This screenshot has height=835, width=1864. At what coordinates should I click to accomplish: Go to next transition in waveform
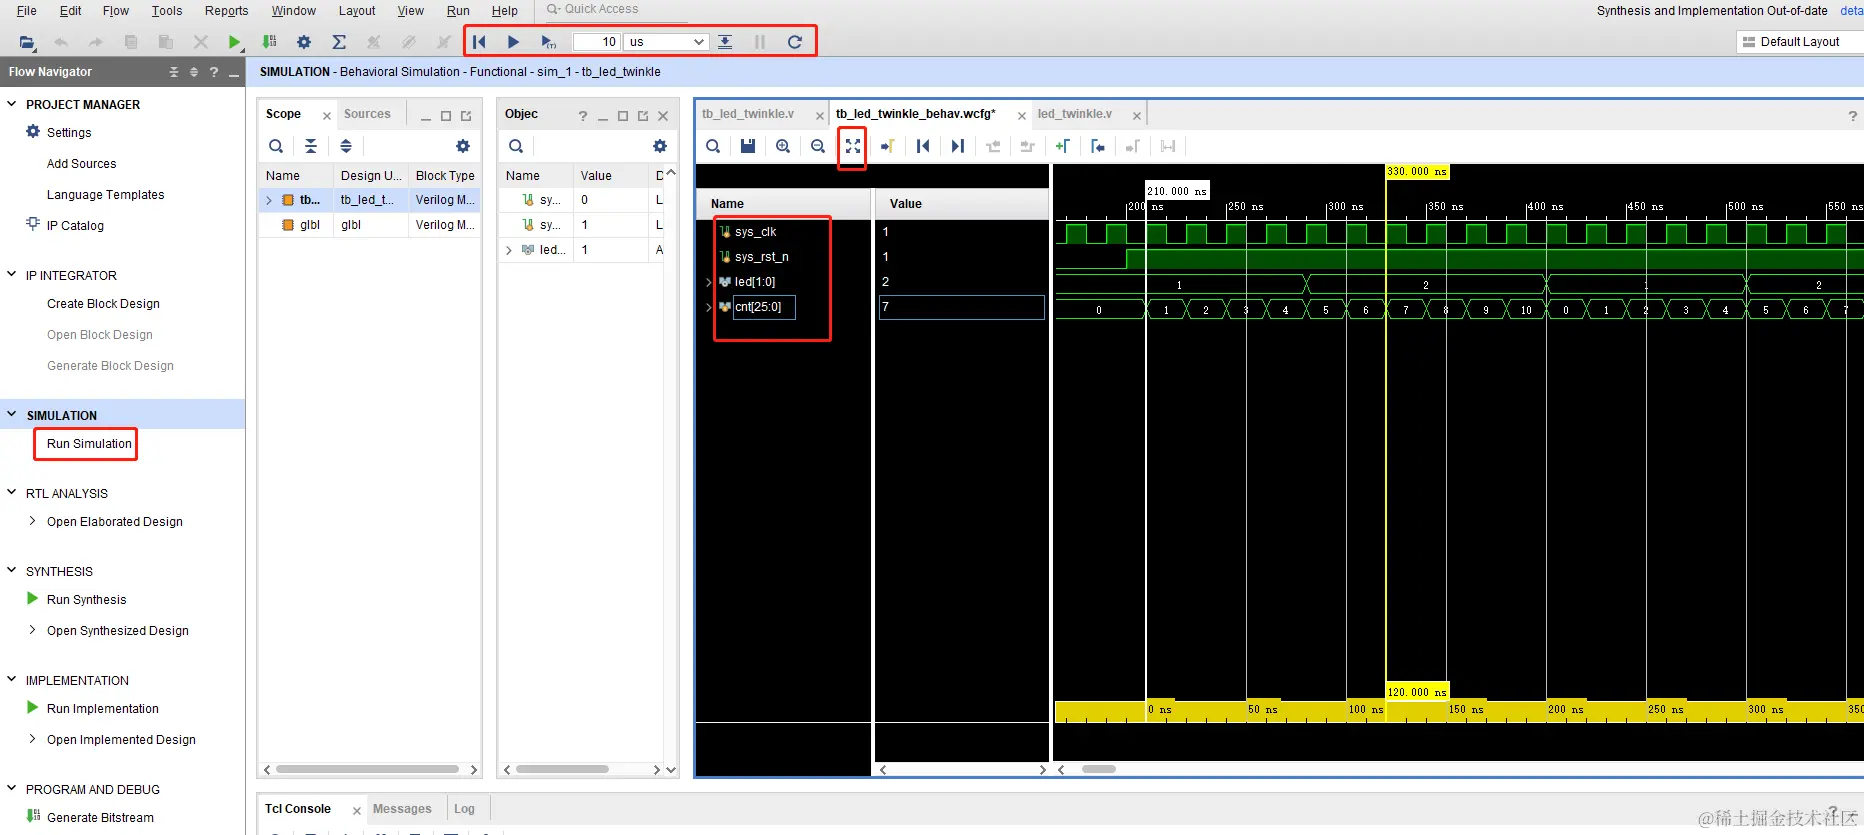tap(1028, 146)
